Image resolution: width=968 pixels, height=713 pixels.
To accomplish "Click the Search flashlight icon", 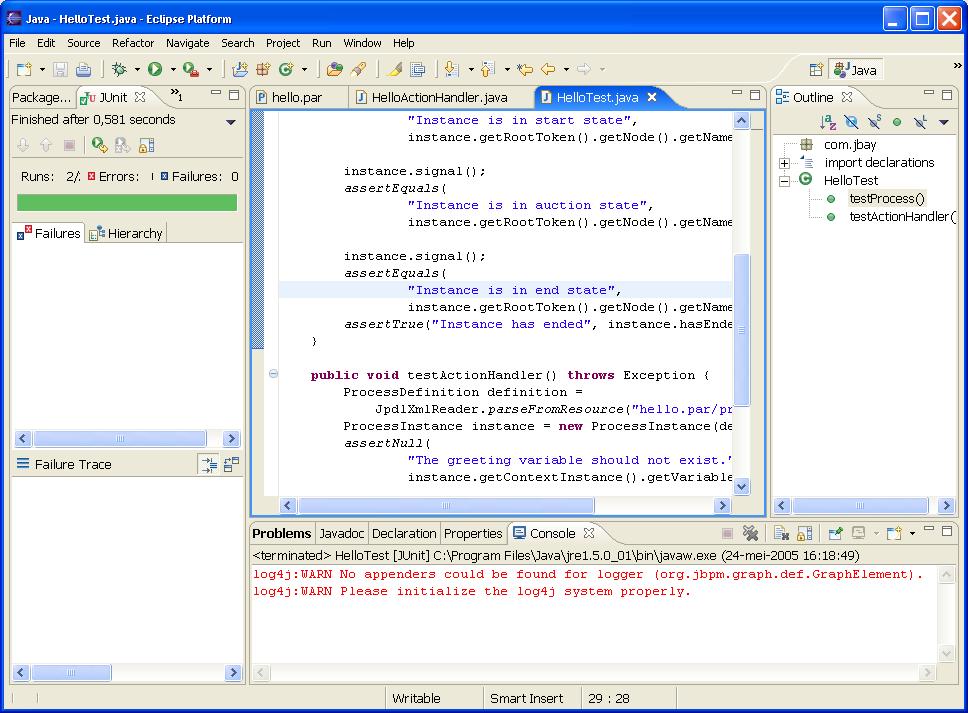I will (359, 69).
